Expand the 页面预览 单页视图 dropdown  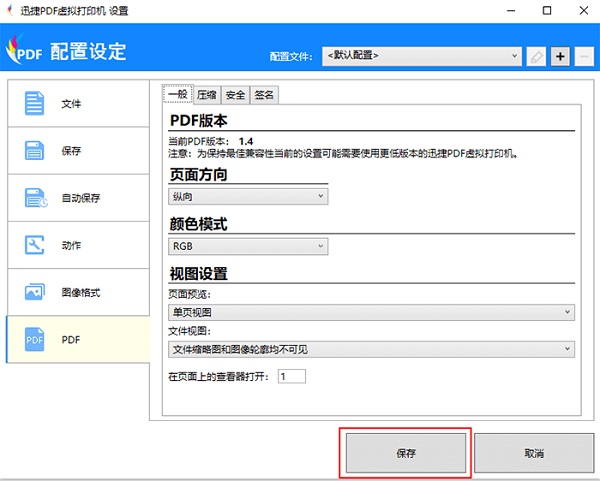(x=371, y=312)
